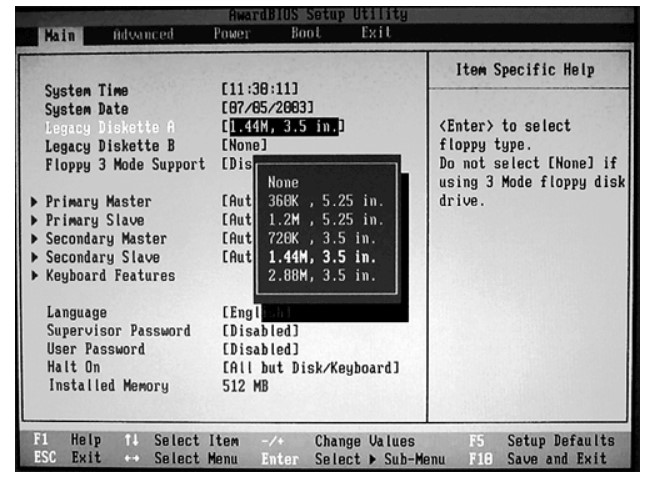This screenshot has height=491, width=656.
Task: Open the User Password Disabled value
Action: click(x=260, y=349)
